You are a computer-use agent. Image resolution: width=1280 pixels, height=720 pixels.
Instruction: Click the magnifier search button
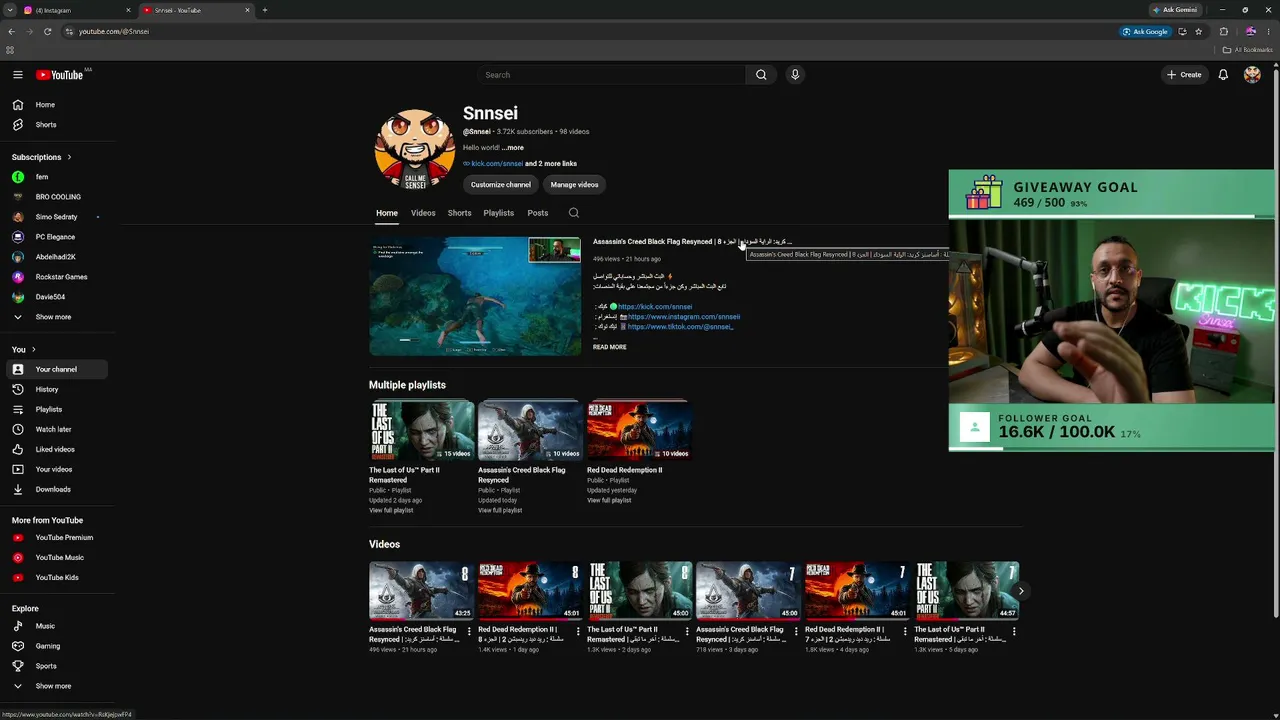click(761, 75)
